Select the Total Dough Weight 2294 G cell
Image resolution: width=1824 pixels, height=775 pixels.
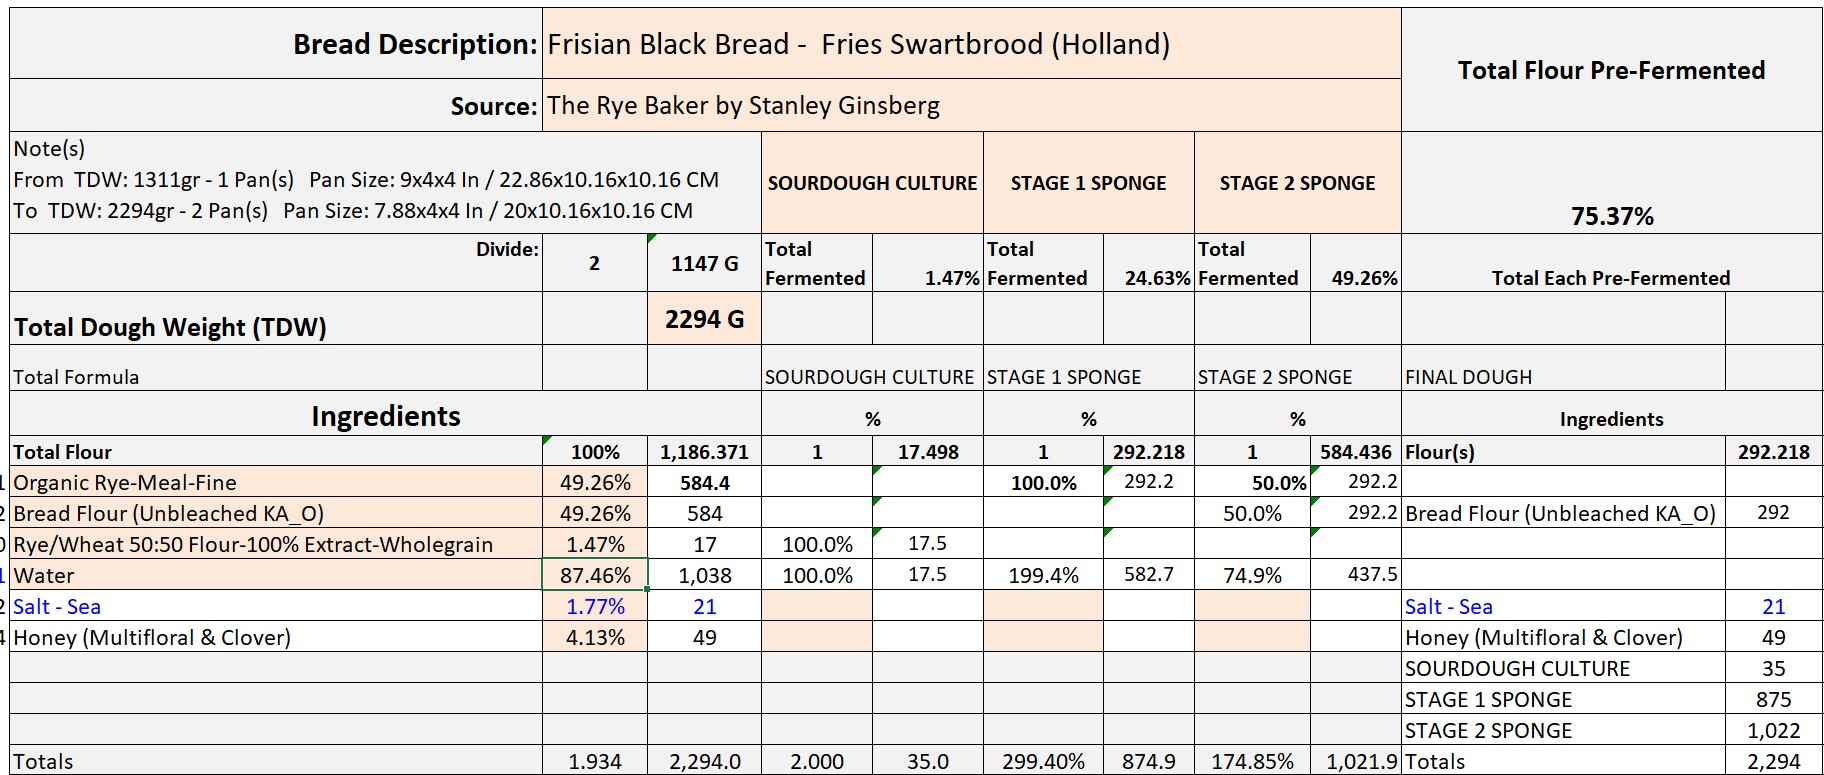click(x=704, y=320)
